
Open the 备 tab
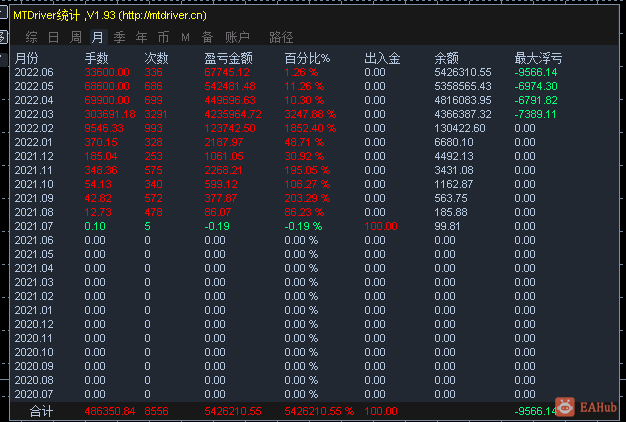(x=207, y=38)
